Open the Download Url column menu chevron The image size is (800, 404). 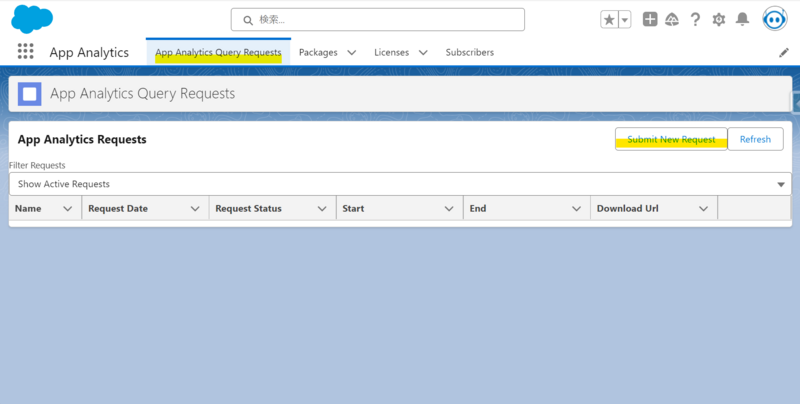point(704,209)
